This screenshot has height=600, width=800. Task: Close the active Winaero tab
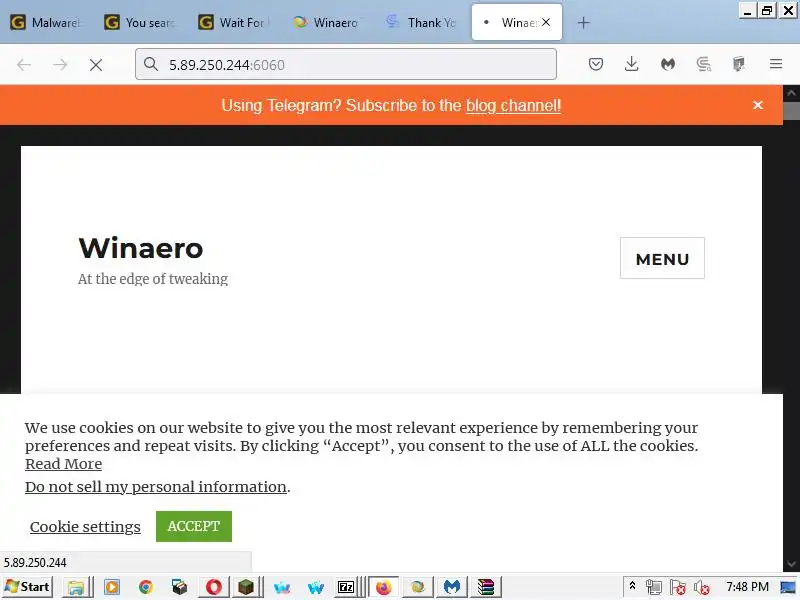pyautogui.click(x=546, y=22)
